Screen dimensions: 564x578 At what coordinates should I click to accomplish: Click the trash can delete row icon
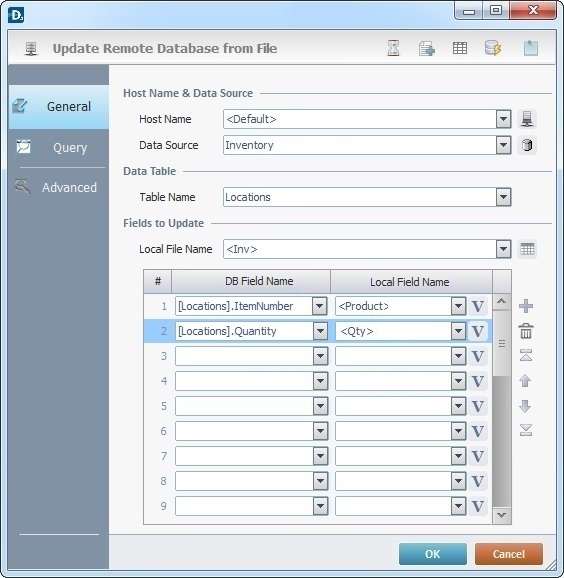(x=526, y=331)
